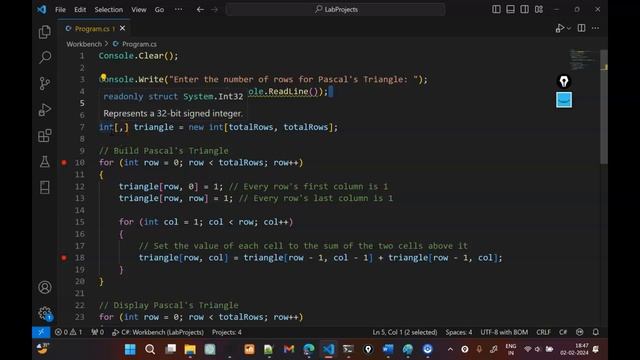Open Word from the taskbar
The height and width of the screenshot is (360, 640).
tap(388, 349)
